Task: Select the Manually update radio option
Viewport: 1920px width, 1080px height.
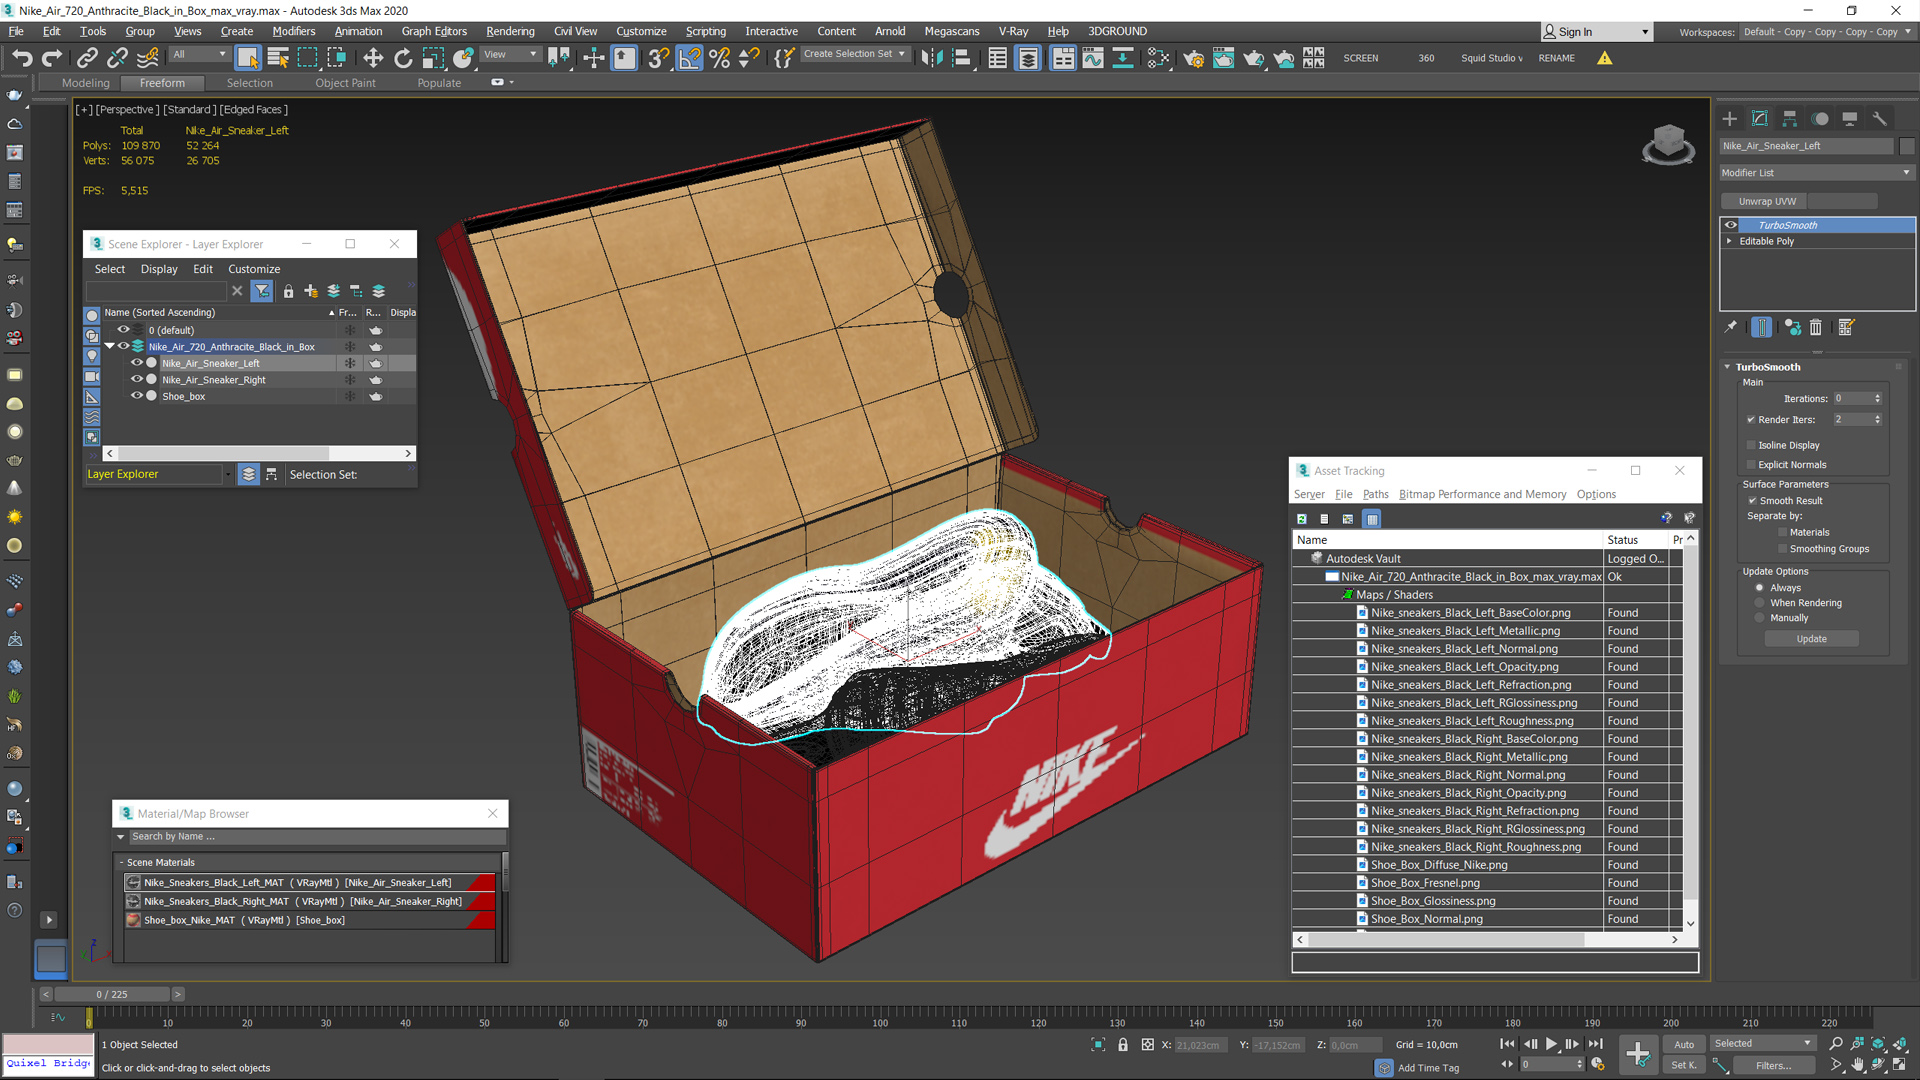Action: pos(1760,618)
